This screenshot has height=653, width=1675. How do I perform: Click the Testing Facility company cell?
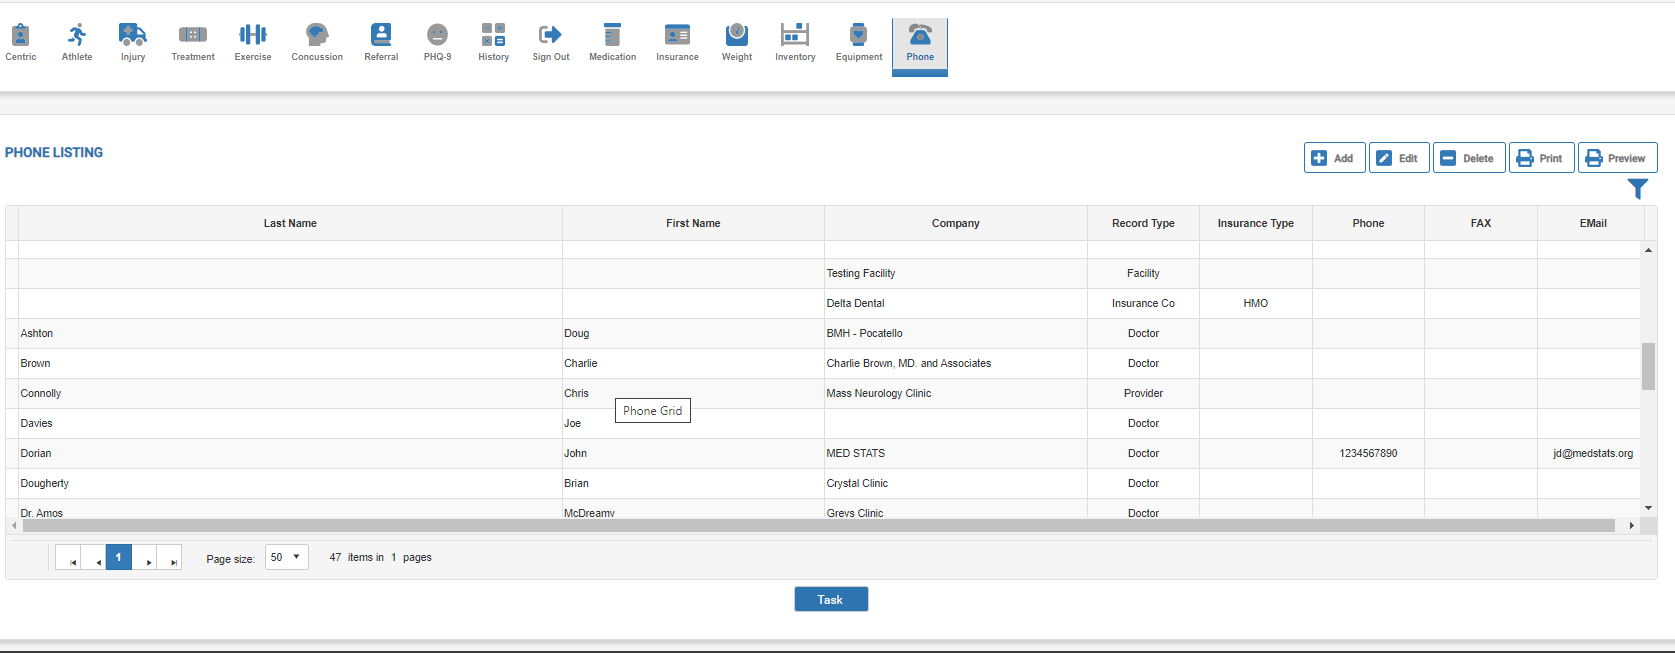(x=955, y=273)
